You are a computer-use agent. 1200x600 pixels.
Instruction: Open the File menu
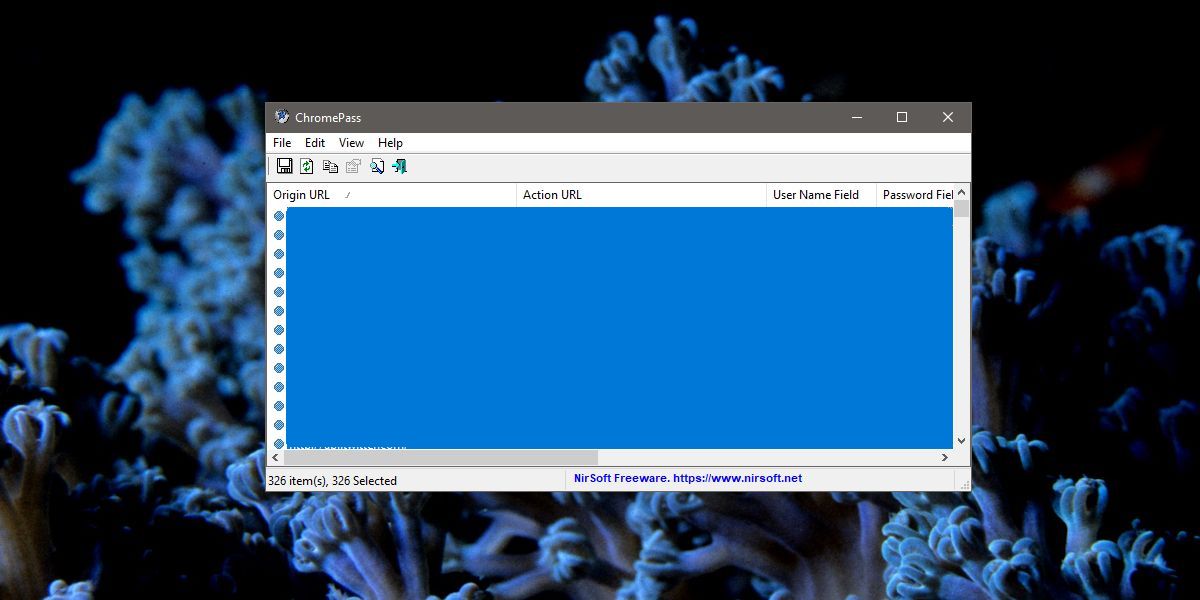point(282,143)
